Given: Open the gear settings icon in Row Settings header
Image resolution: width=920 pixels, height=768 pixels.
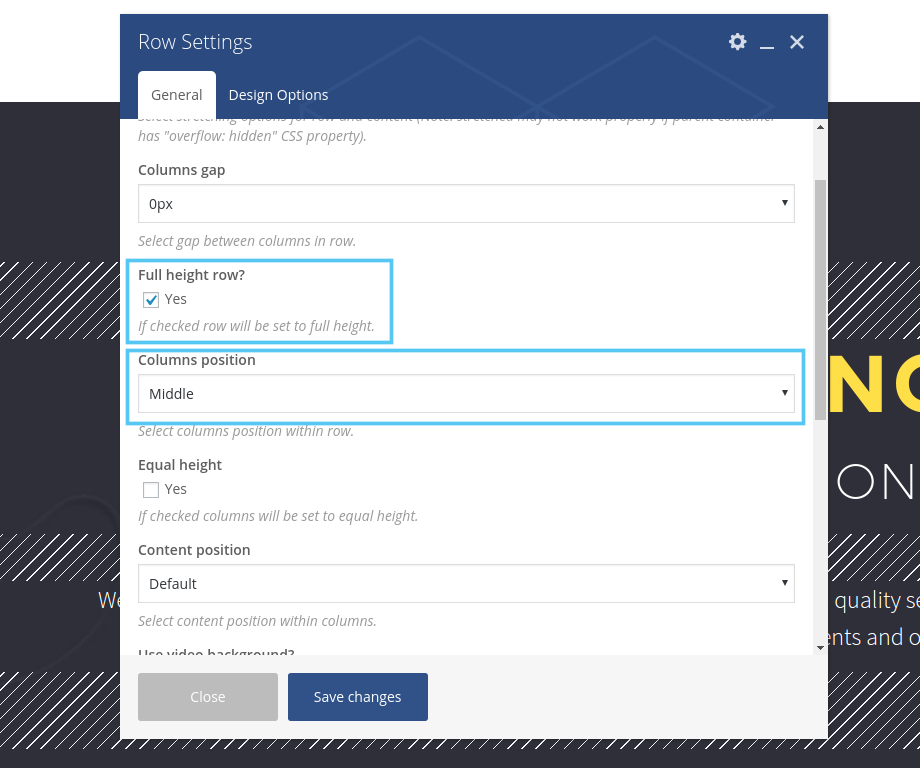Looking at the screenshot, I should [737, 42].
